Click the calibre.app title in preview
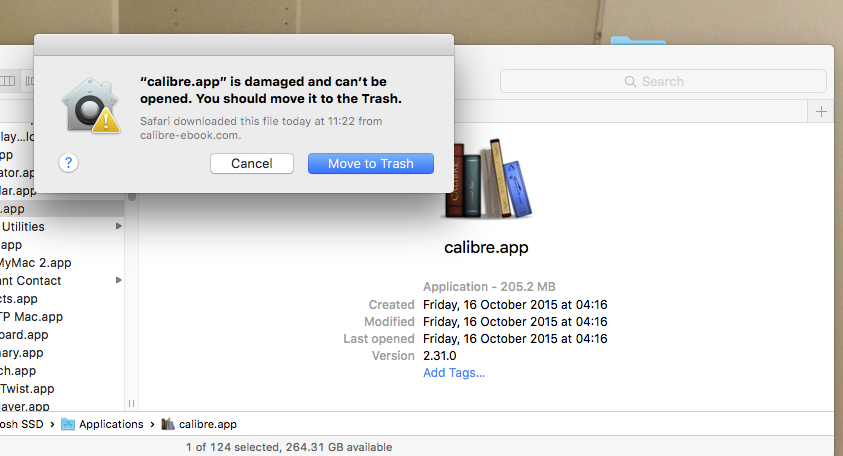Image resolution: width=843 pixels, height=456 pixels. [486, 247]
